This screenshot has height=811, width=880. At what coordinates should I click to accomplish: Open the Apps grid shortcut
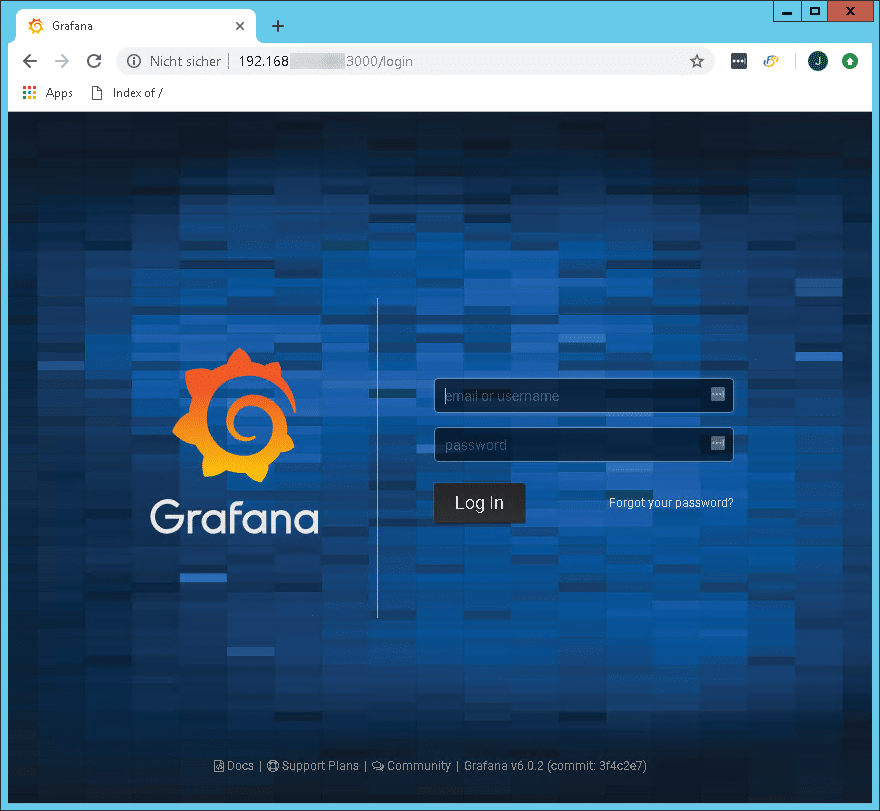tap(48, 93)
